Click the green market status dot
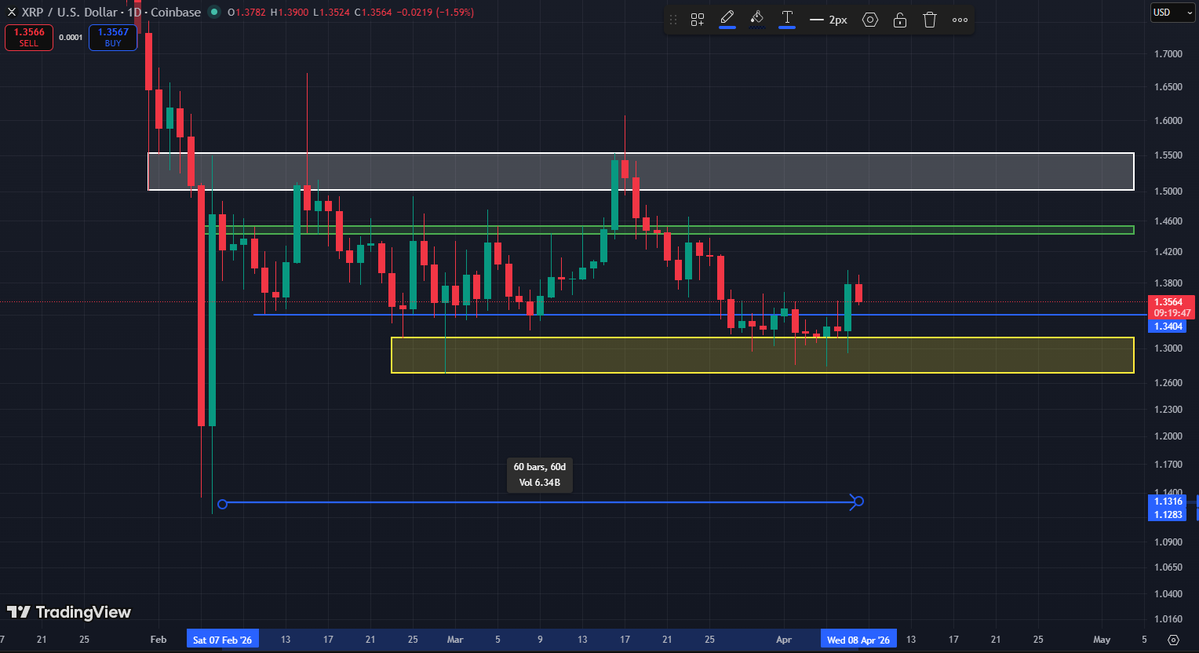 coord(214,12)
